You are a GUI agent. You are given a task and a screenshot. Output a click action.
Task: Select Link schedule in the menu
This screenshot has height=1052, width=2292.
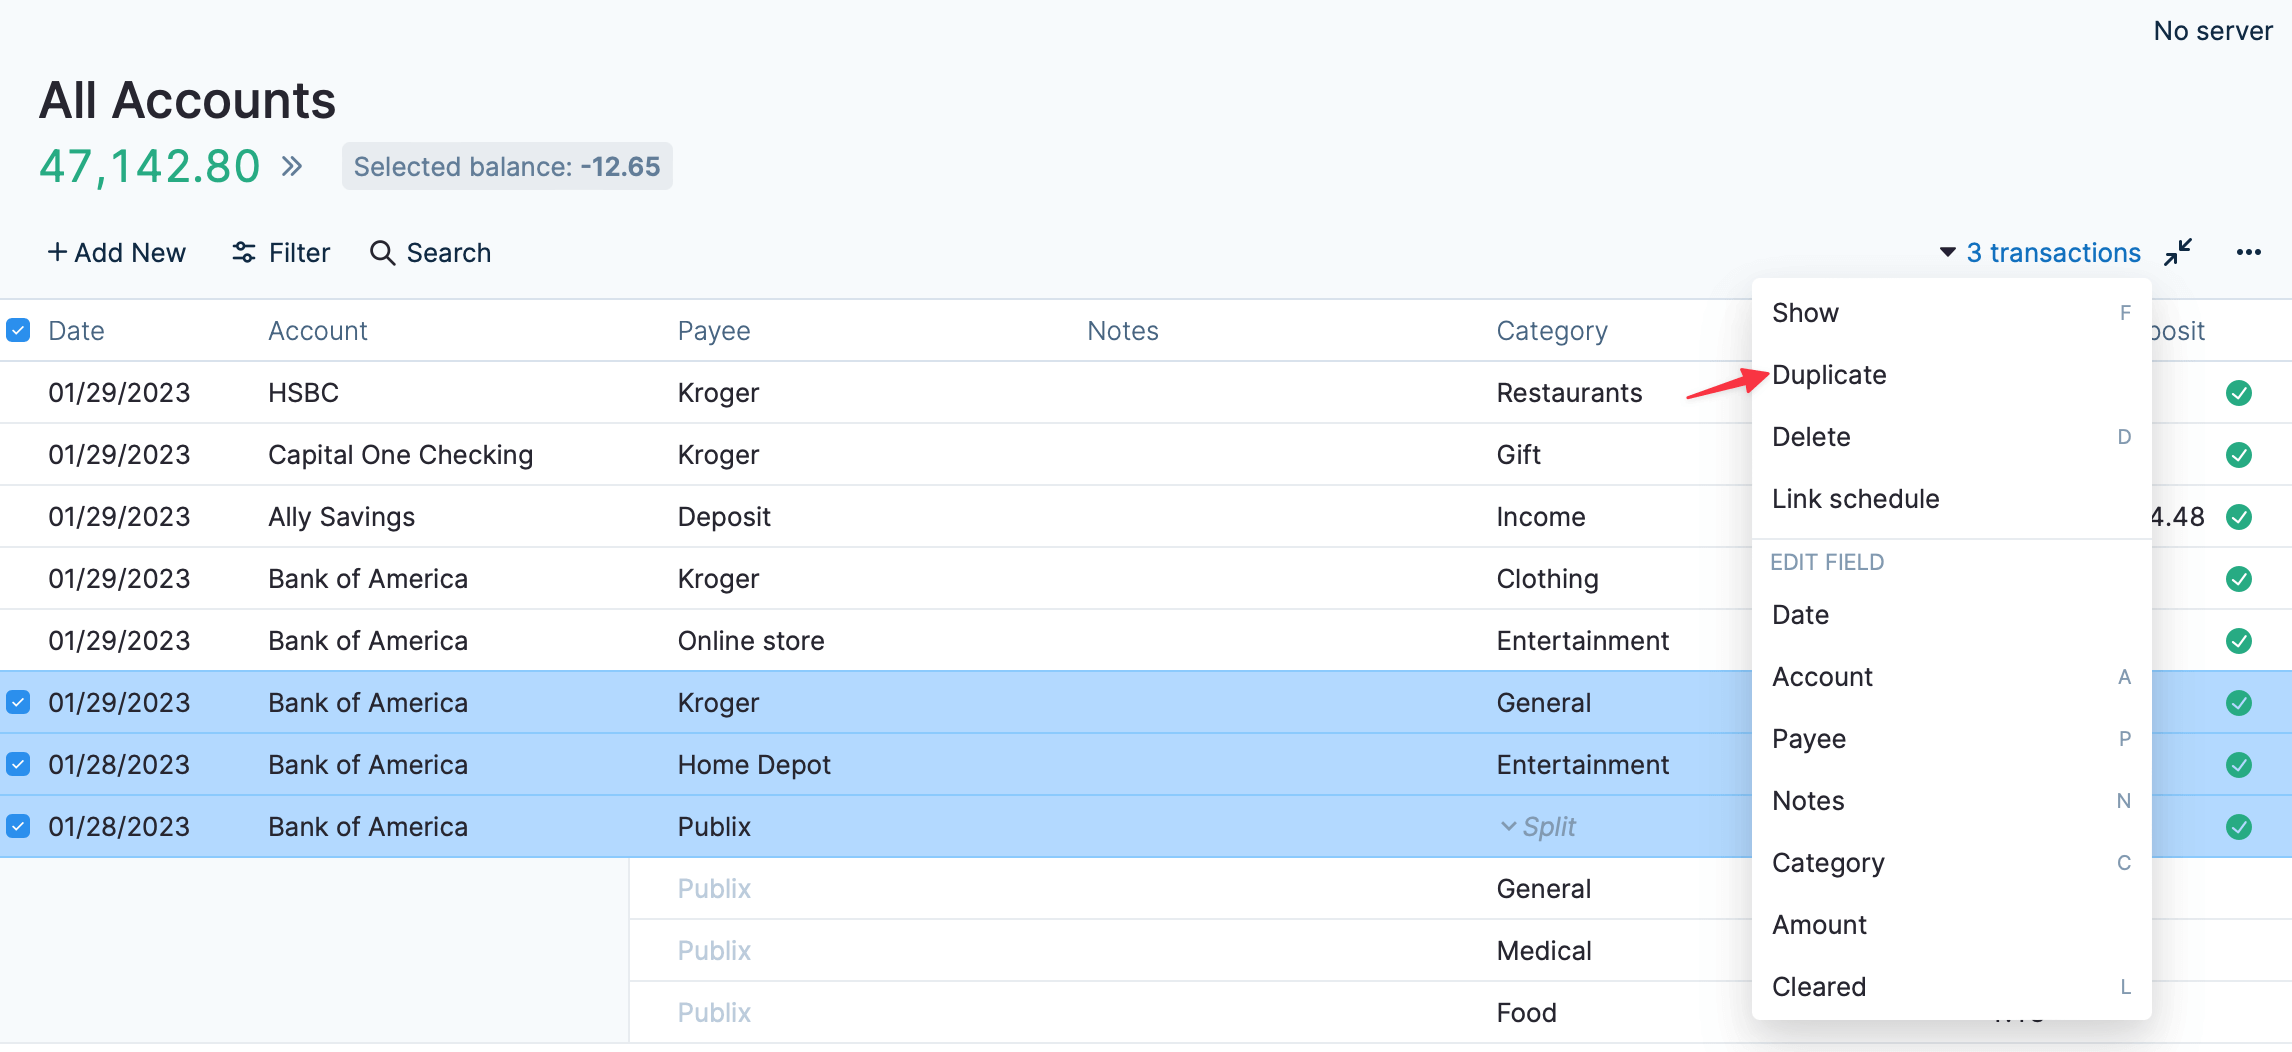(x=1855, y=499)
